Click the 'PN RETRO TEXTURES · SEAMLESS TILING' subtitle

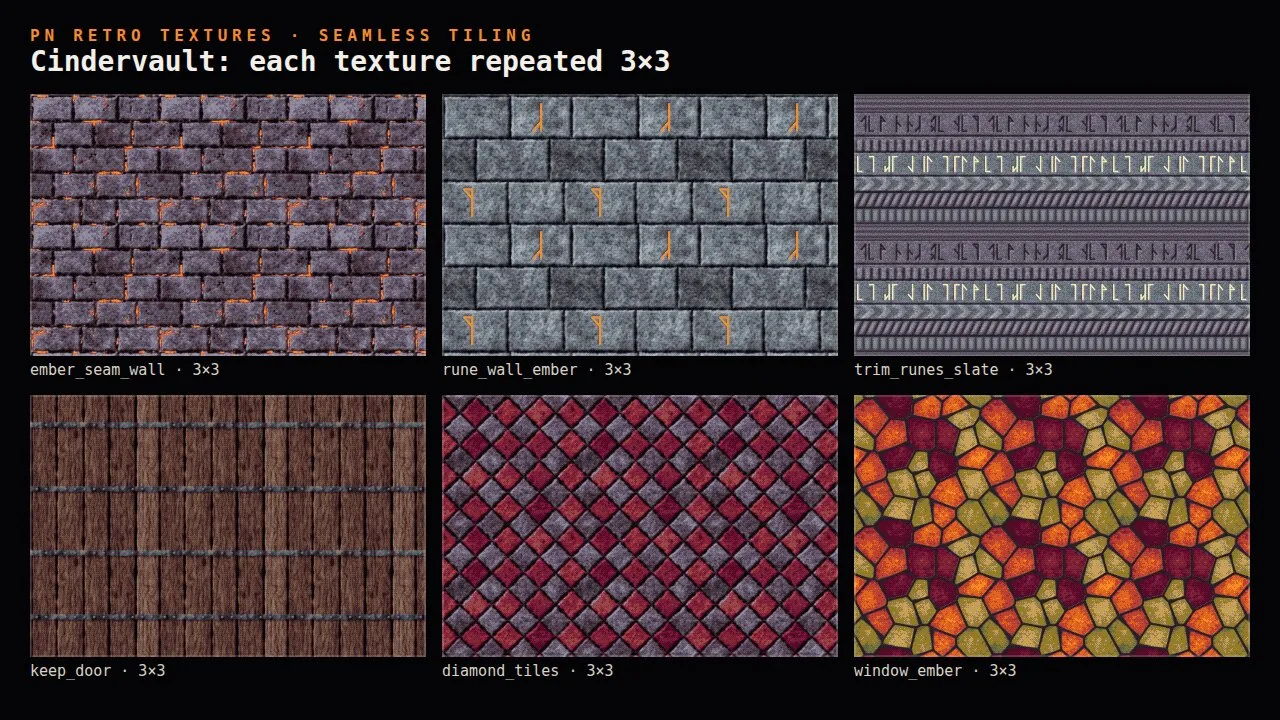282,35
